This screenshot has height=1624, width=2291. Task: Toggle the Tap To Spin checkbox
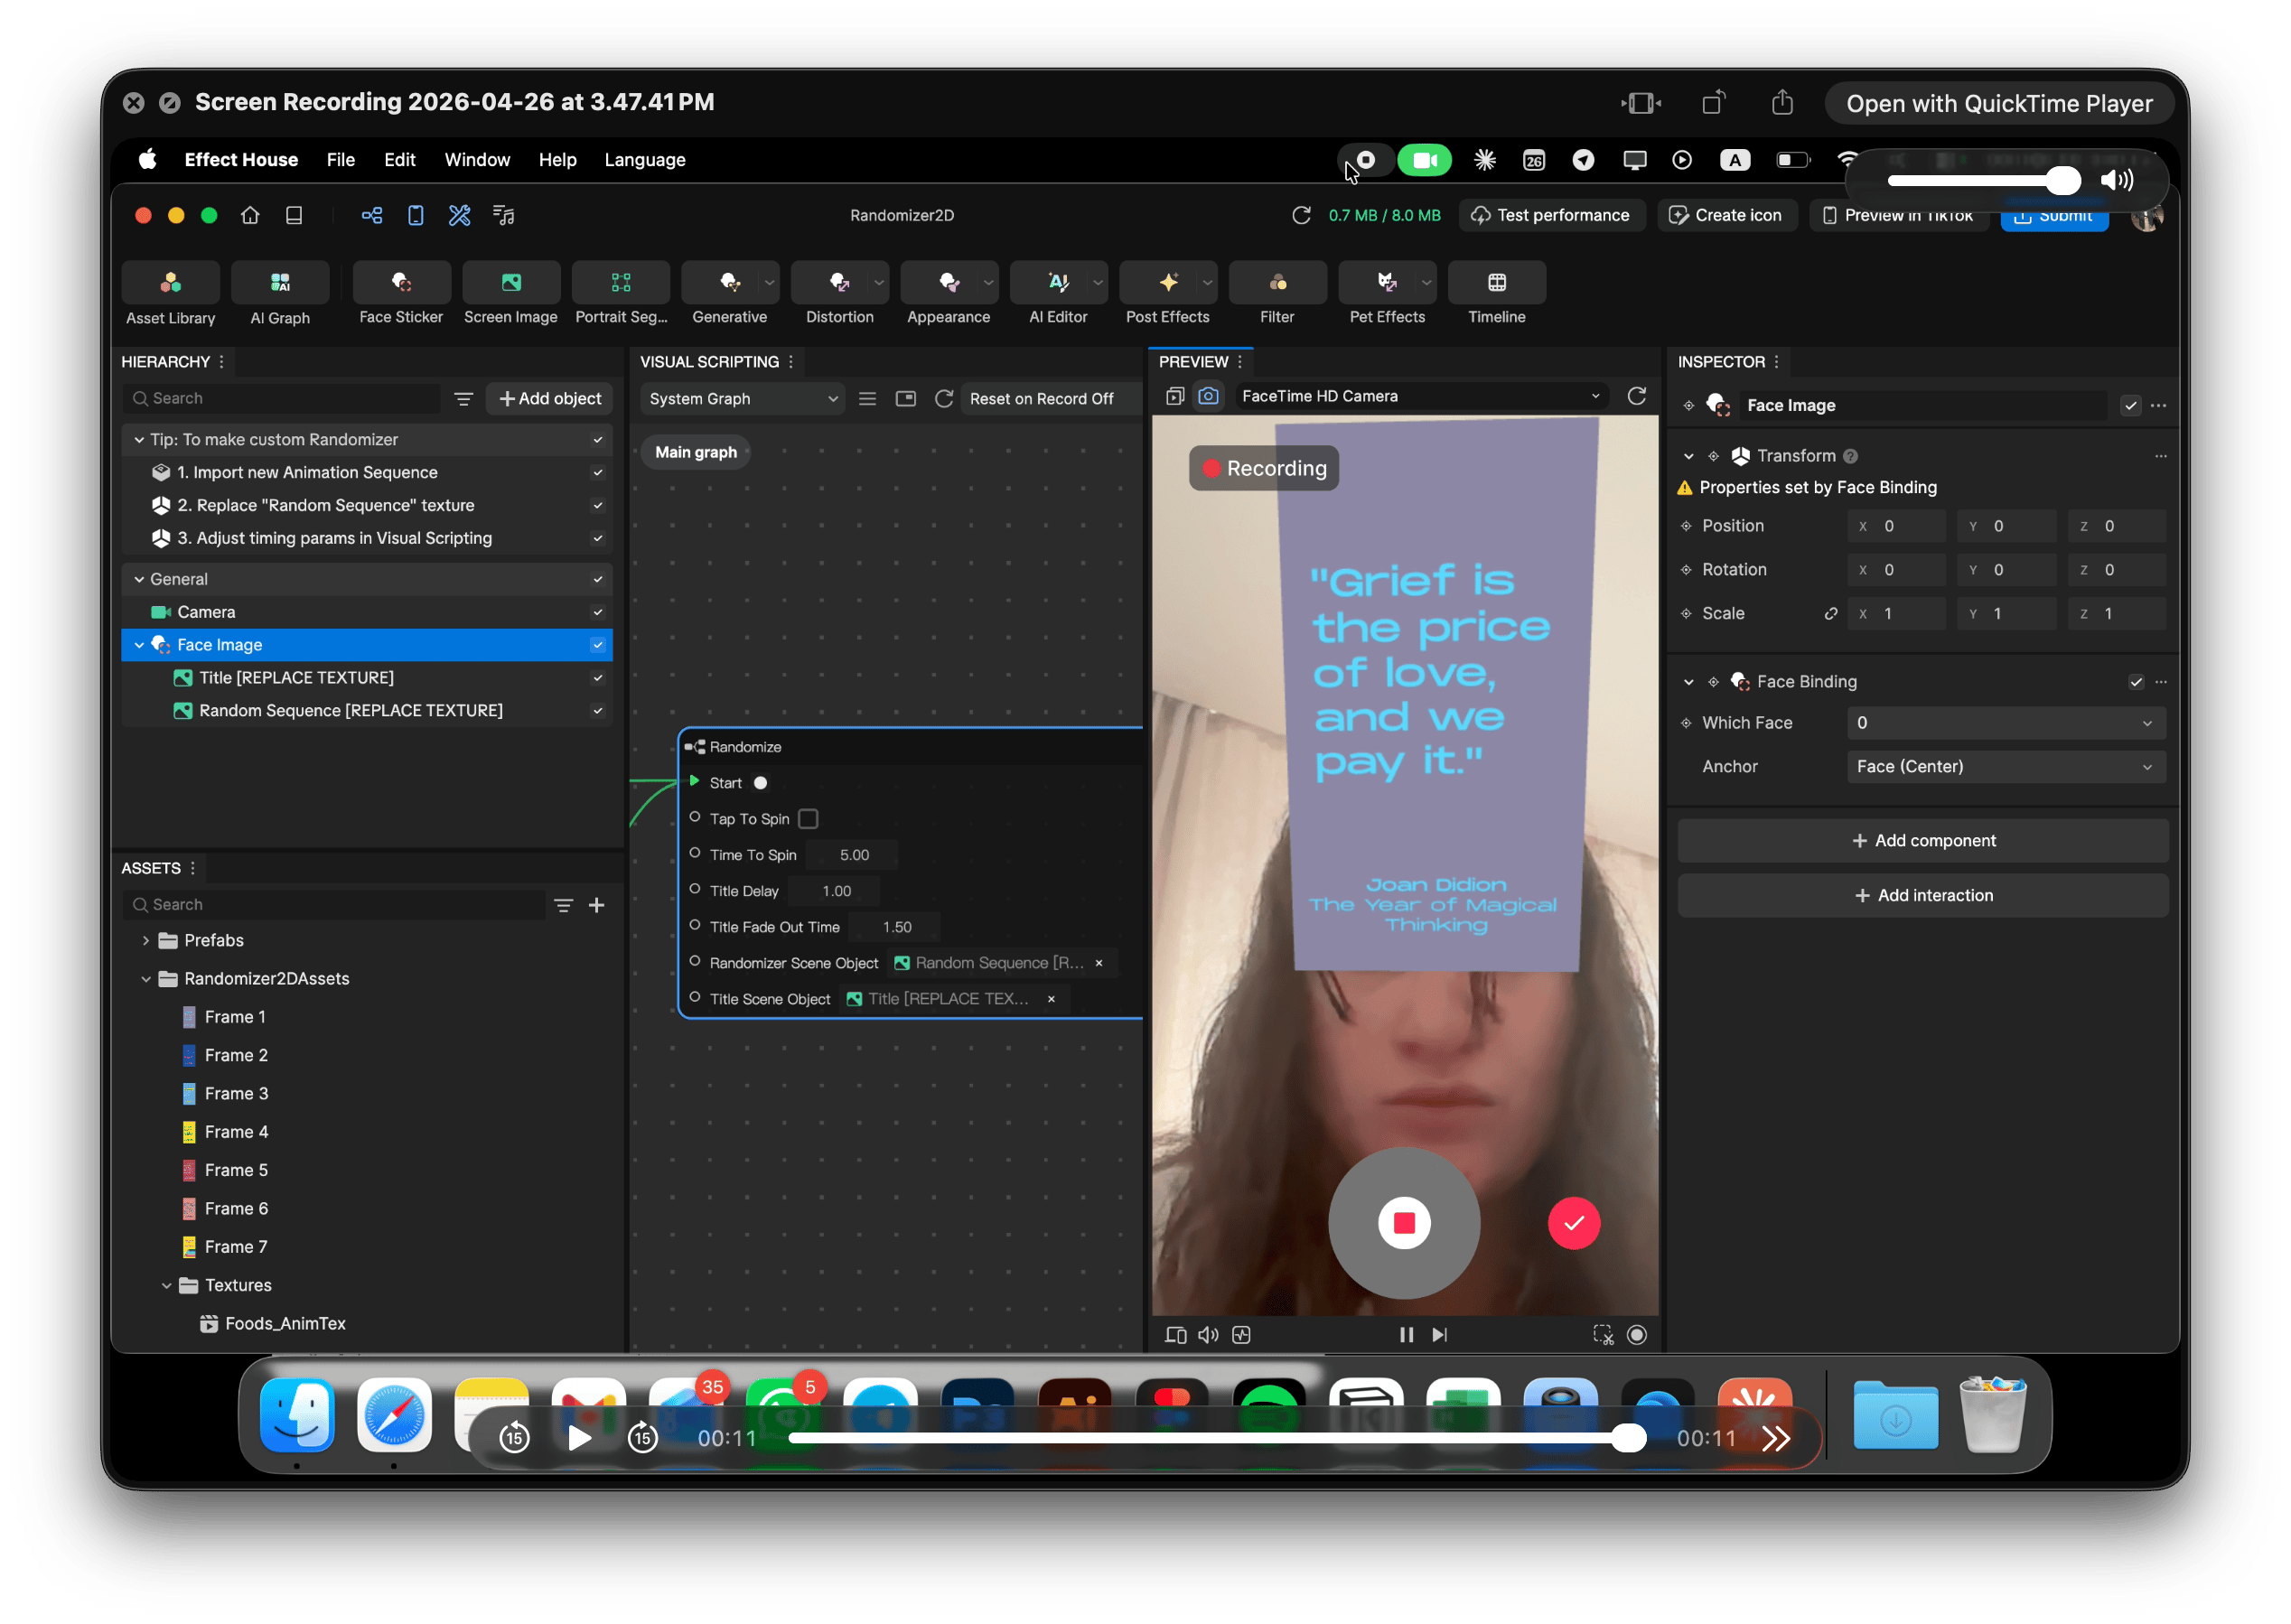click(808, 819)
